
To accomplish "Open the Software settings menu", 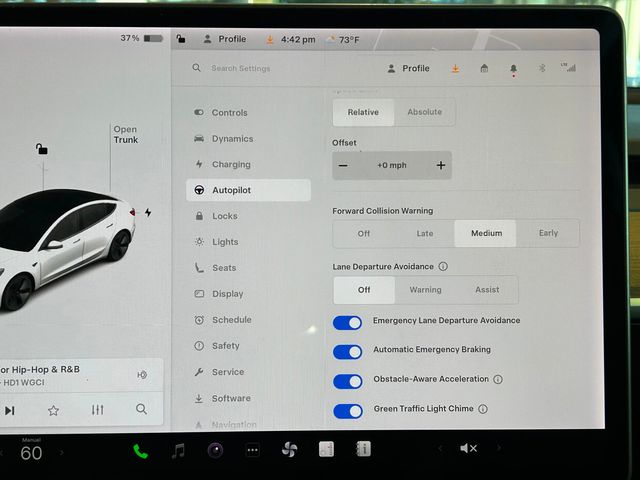I will point(222,398).
